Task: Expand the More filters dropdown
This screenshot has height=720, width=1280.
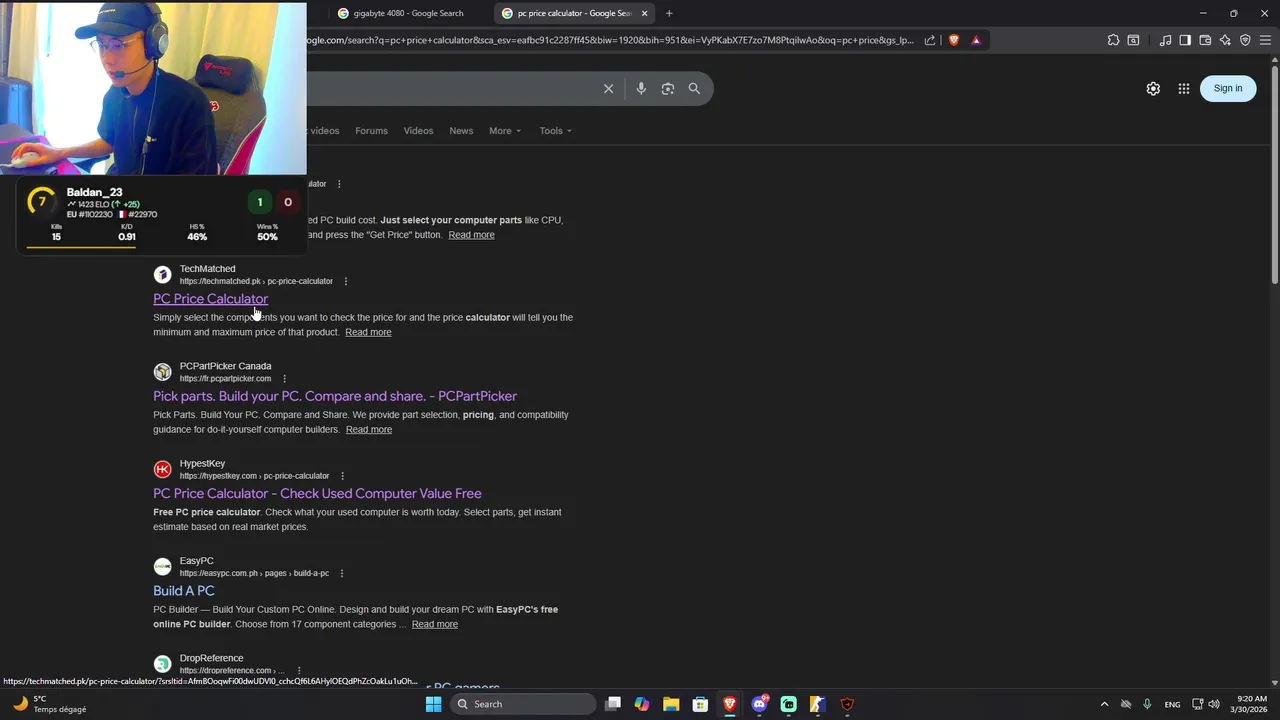Action: [505, 131]
